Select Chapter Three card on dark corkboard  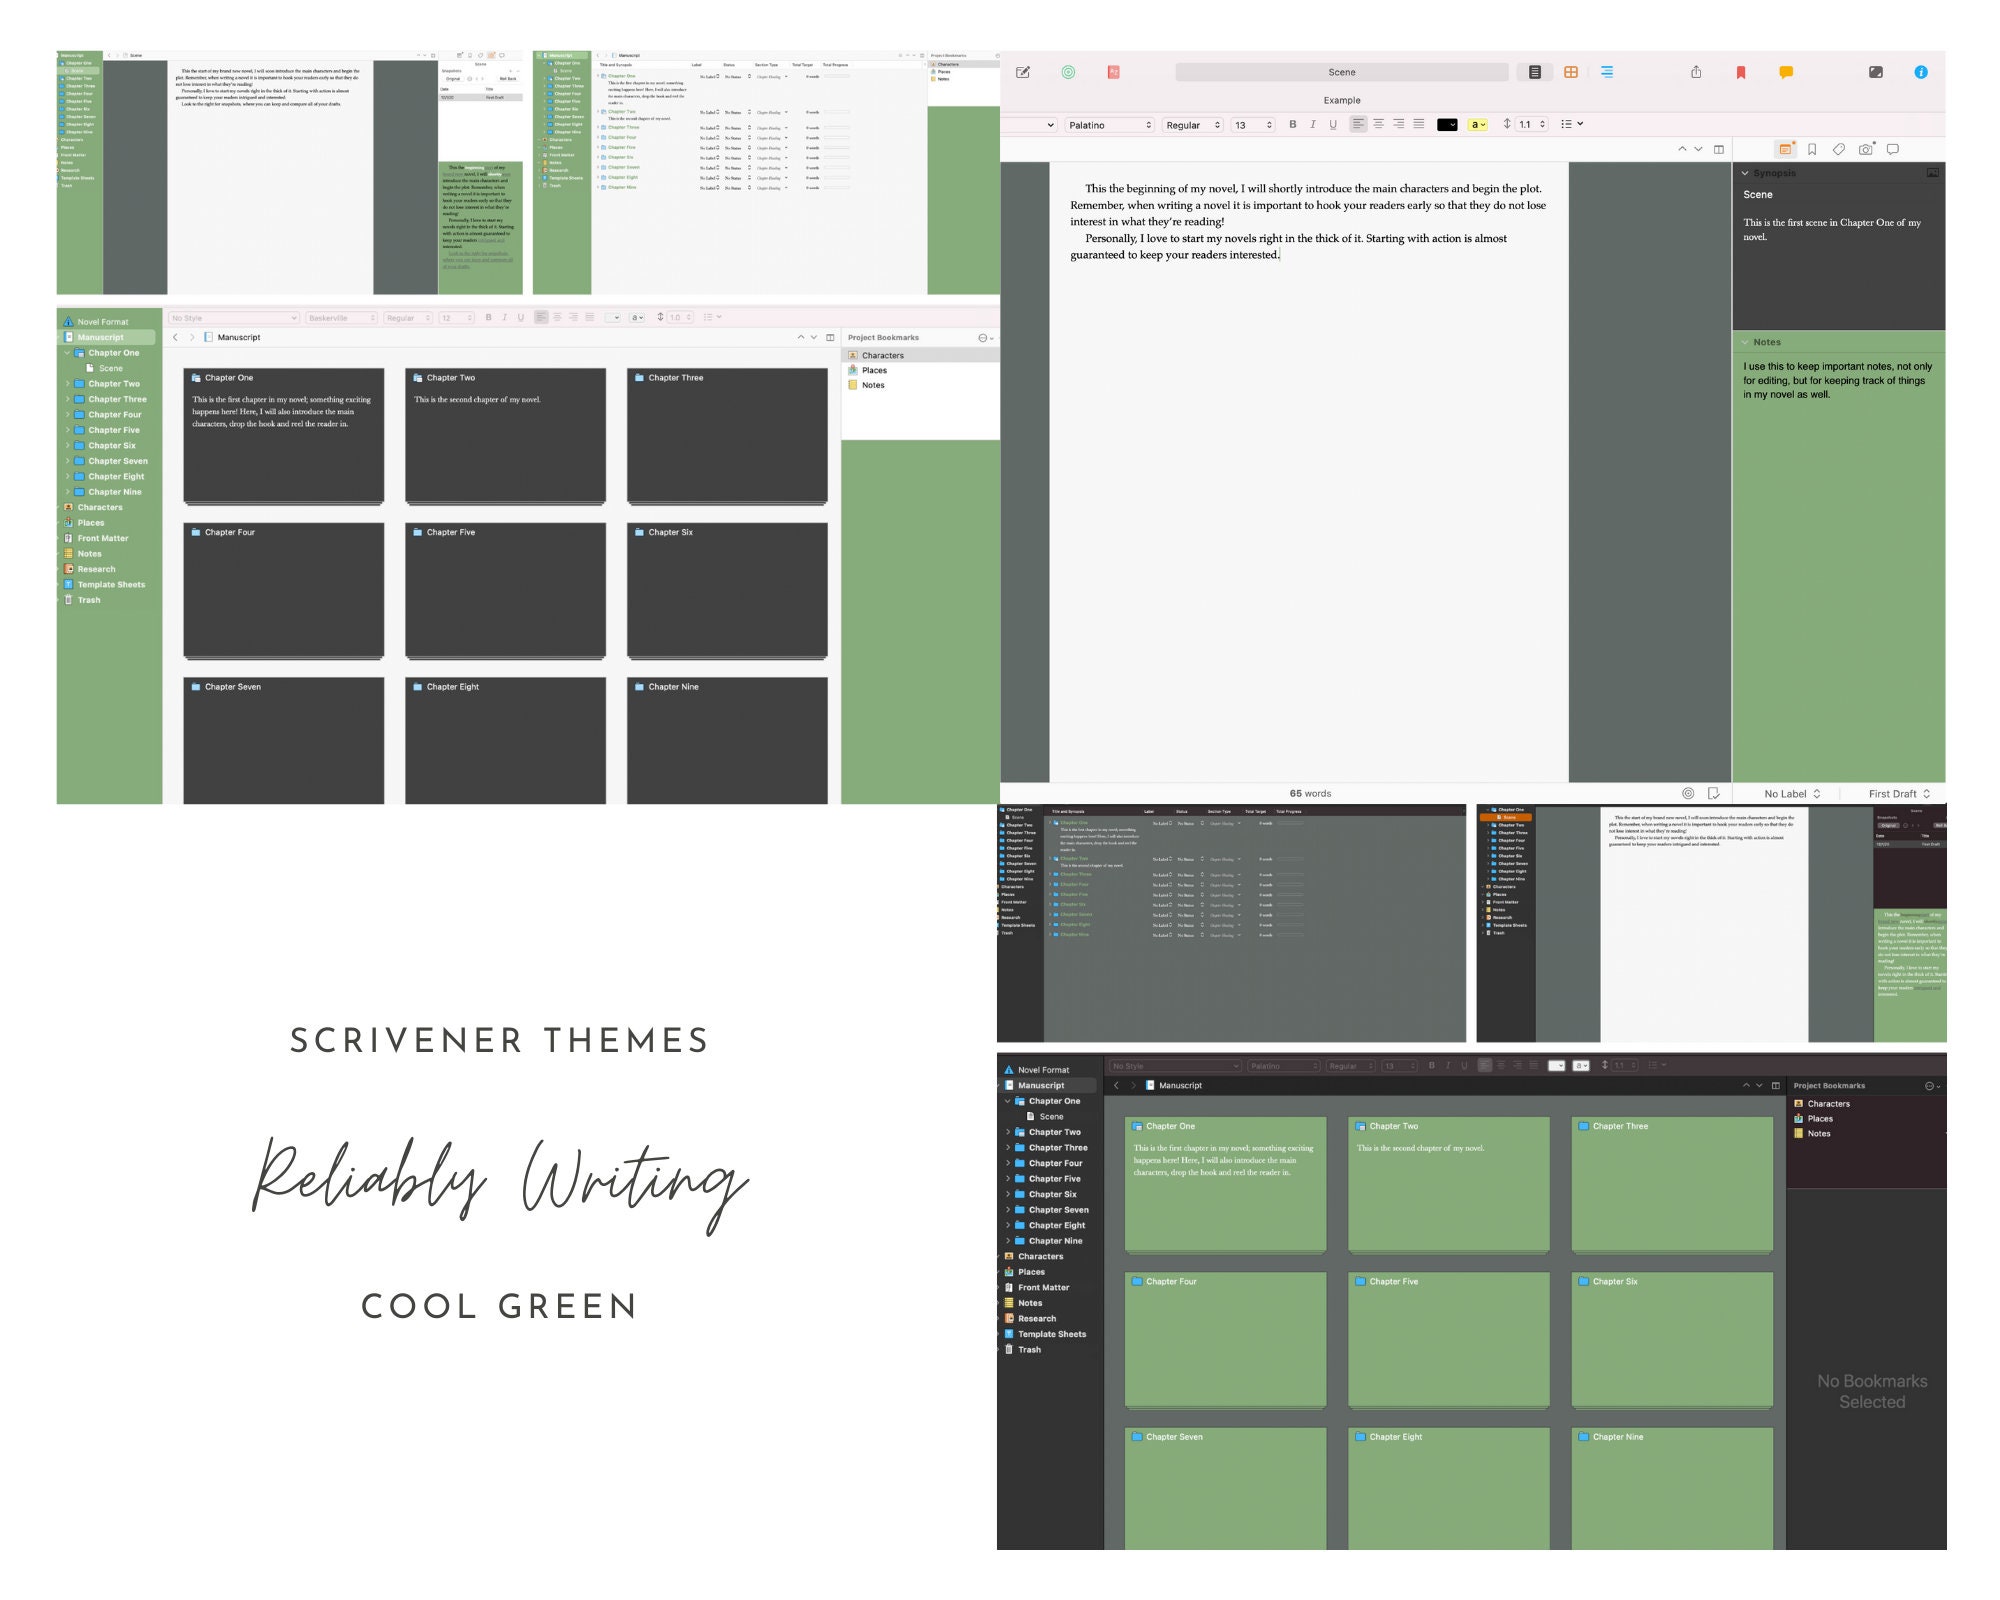(x=1672, y=1185)
